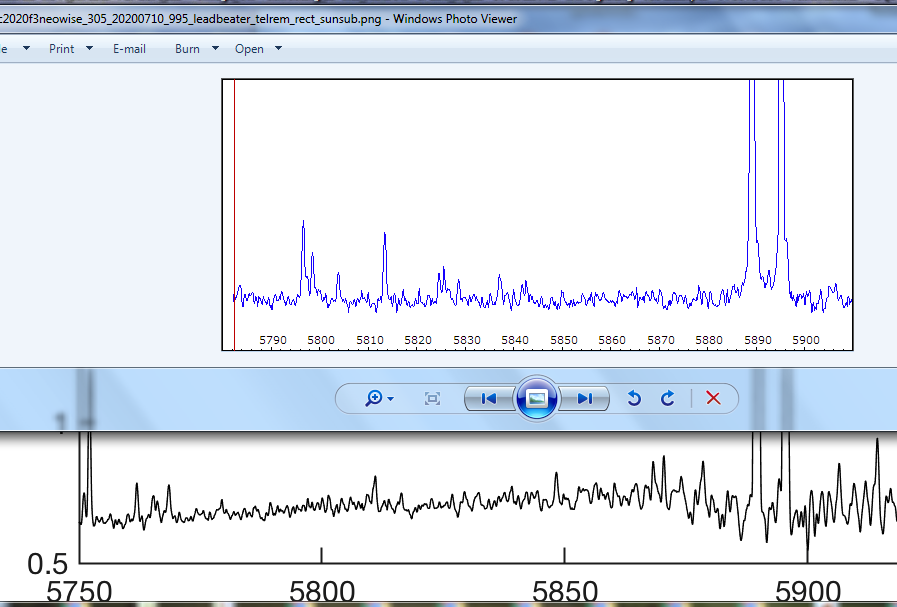Open the zoom magnifier control

[374, 398]
